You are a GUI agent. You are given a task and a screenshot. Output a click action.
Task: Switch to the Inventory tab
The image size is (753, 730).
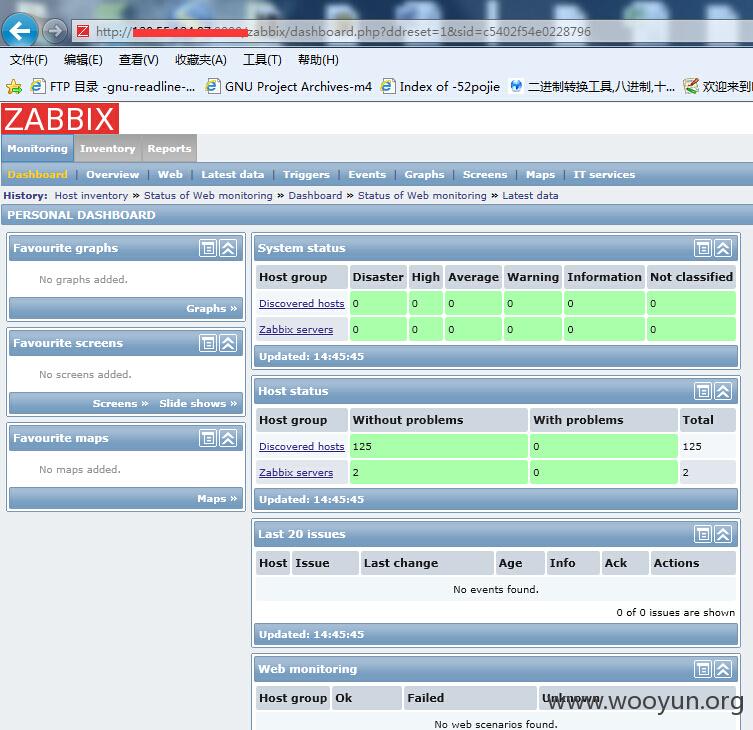108,148
